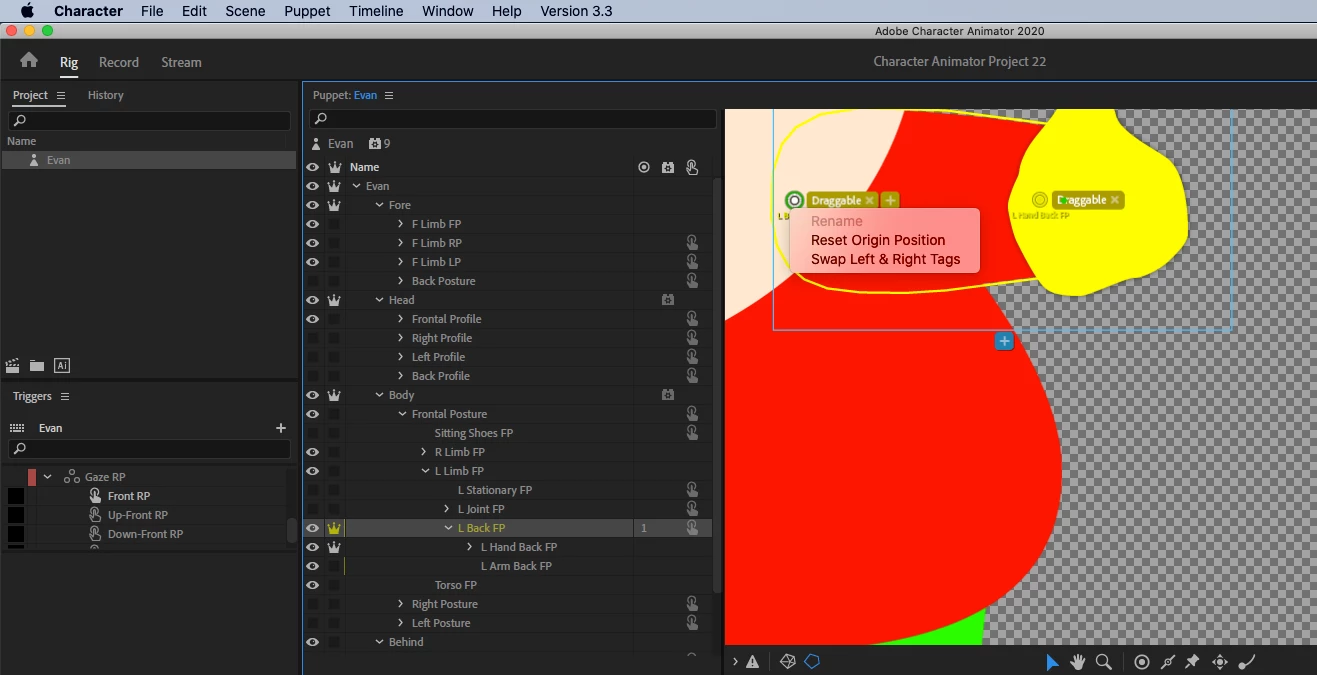Select the Handle tool in scene toolbar
The image size is (1317, 675).
tap(1142, 661)
